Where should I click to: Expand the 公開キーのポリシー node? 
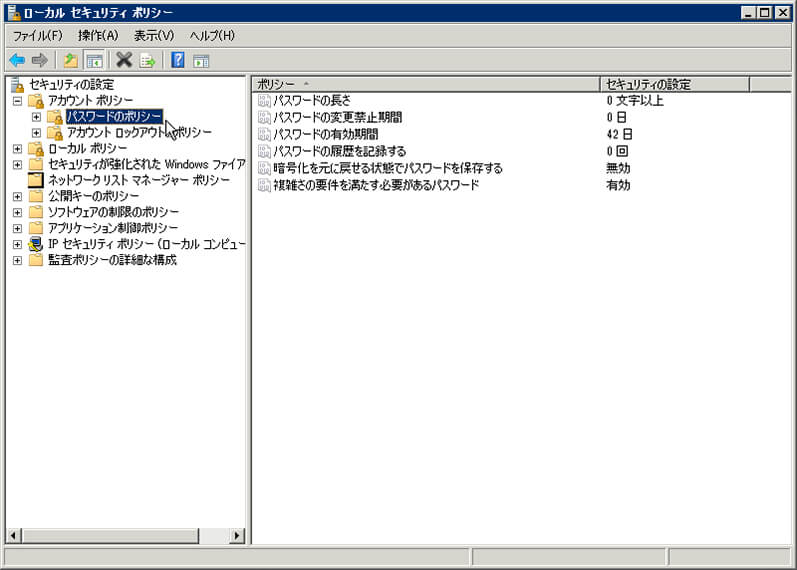[17, 196]
